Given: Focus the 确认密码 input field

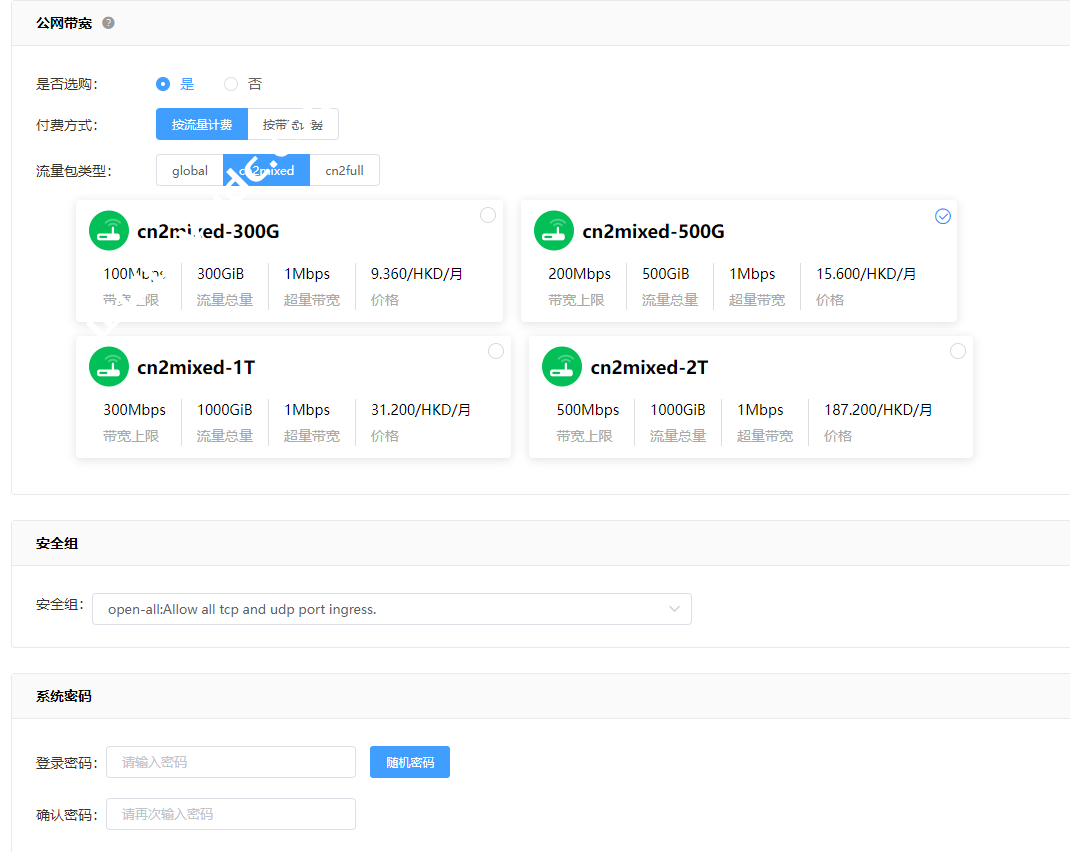Looking at the screenshot, I should coord(231,814).
